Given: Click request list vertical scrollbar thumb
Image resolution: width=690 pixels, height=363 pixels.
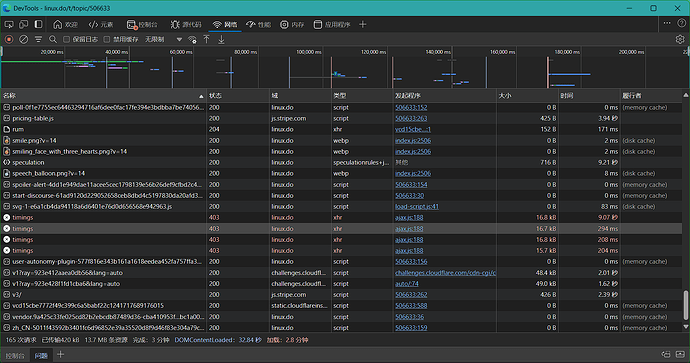Looking at the screenshot, I should pos(686,305).
